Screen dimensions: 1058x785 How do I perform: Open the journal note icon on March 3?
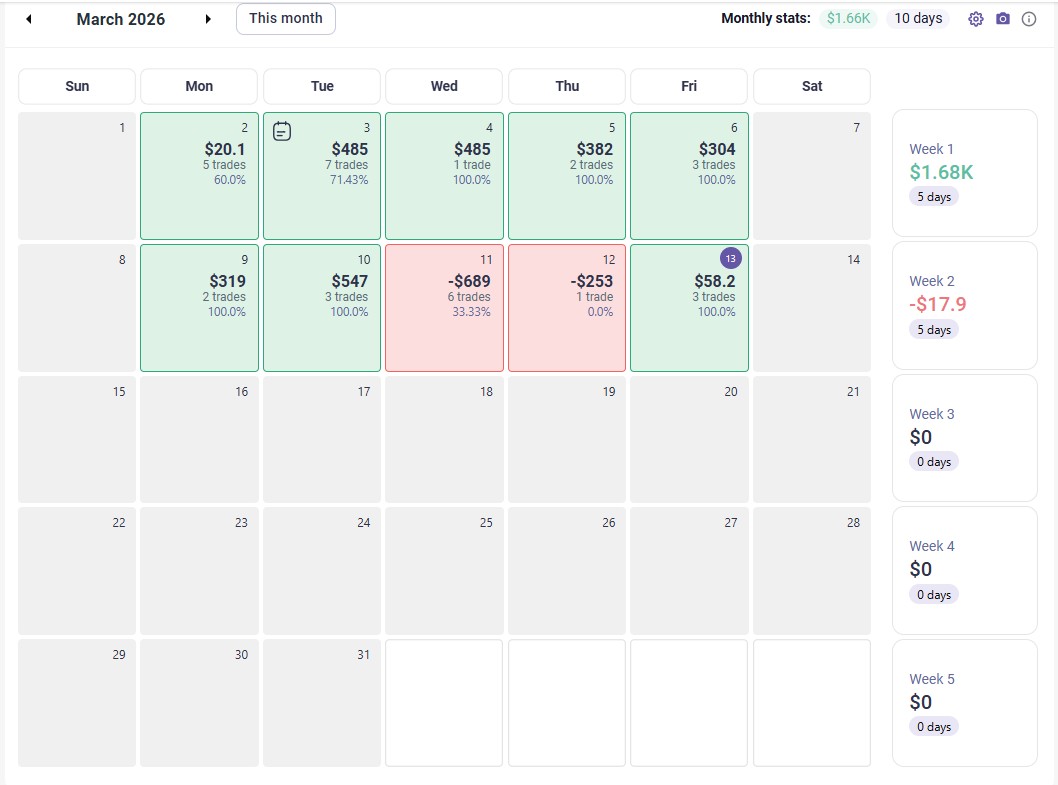(281, 130)
